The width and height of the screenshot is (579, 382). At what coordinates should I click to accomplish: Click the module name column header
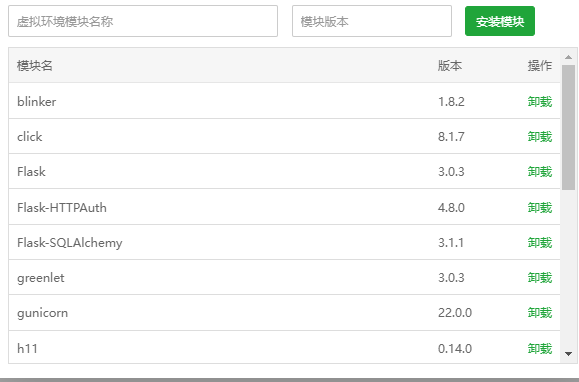pos(35,66)
